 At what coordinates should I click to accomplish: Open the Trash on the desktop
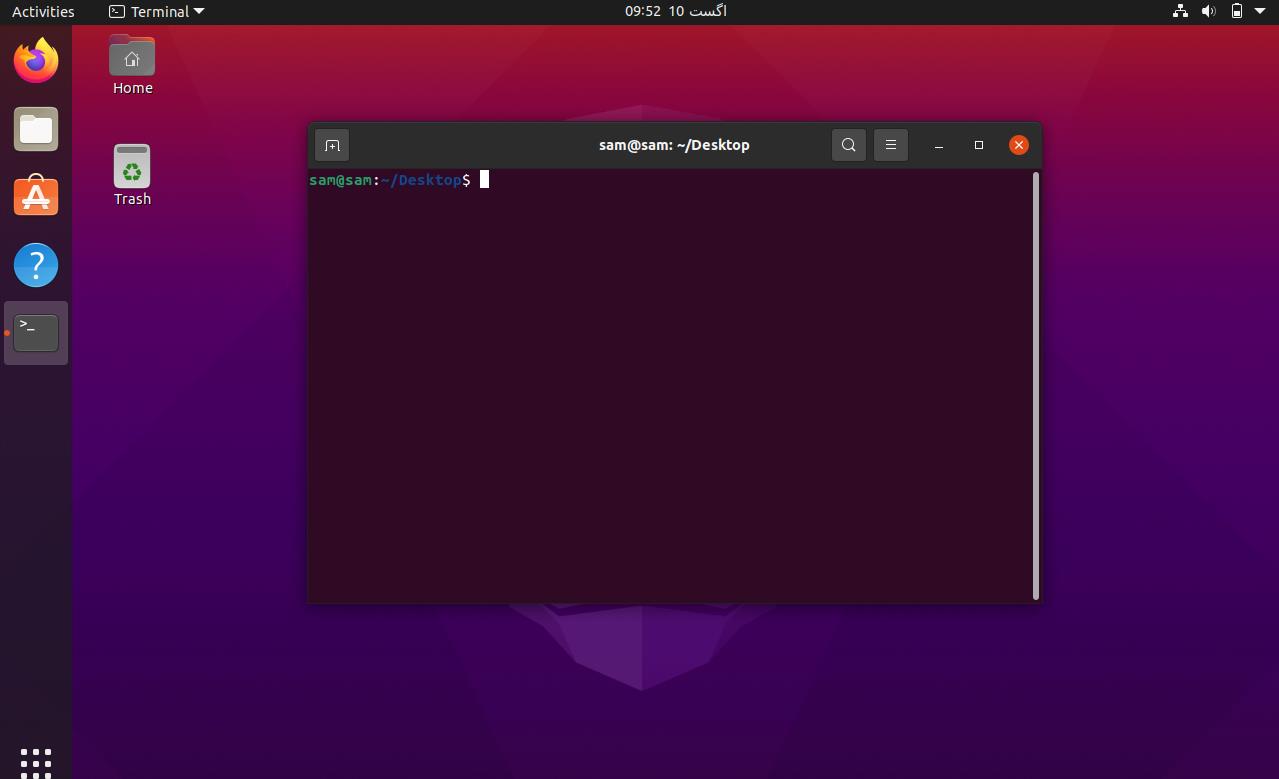[132, 166]
